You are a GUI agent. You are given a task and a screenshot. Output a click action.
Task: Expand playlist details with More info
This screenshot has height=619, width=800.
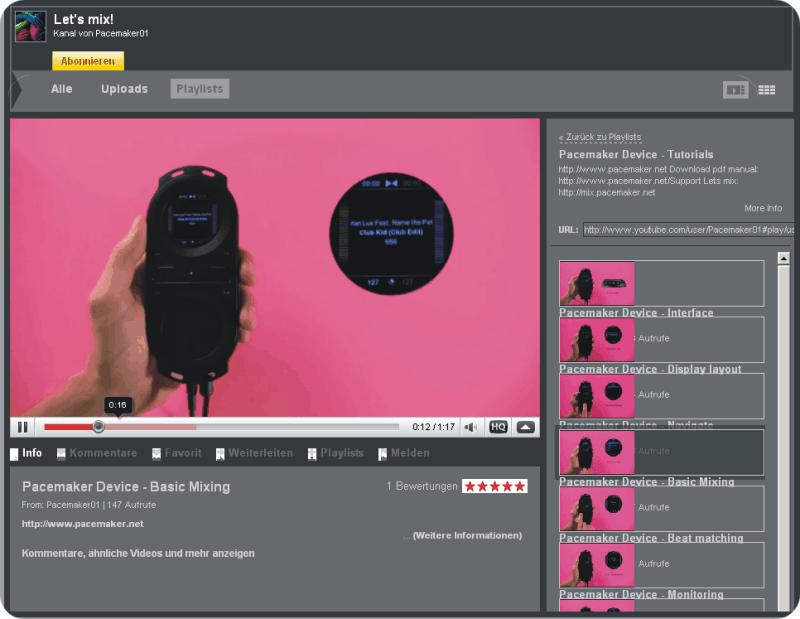coord(763,208)
